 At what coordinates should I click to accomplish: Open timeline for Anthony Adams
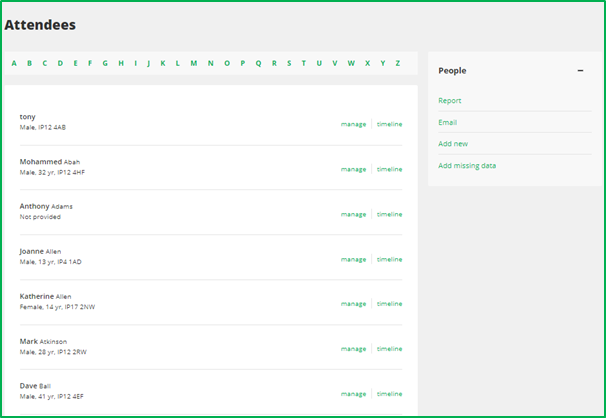(390, 214)
